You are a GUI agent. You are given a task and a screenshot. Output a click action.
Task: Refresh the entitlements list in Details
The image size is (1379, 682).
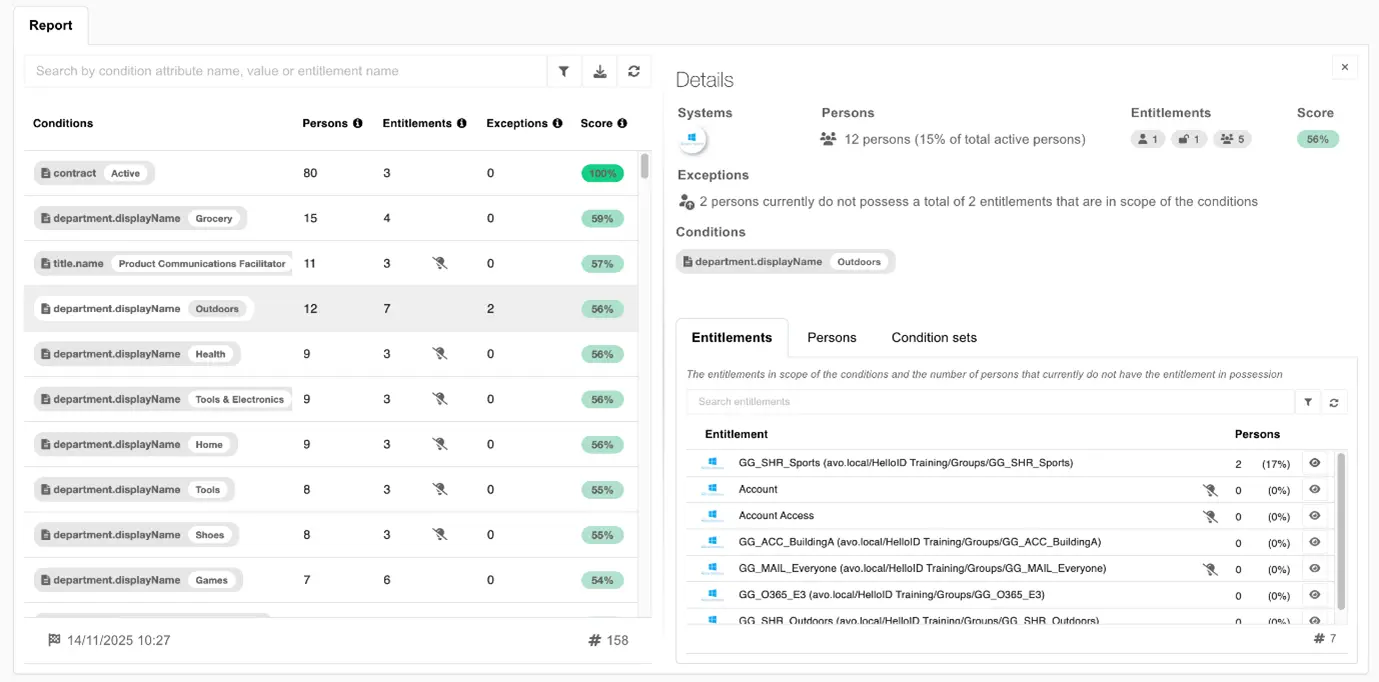(1333, 402)
